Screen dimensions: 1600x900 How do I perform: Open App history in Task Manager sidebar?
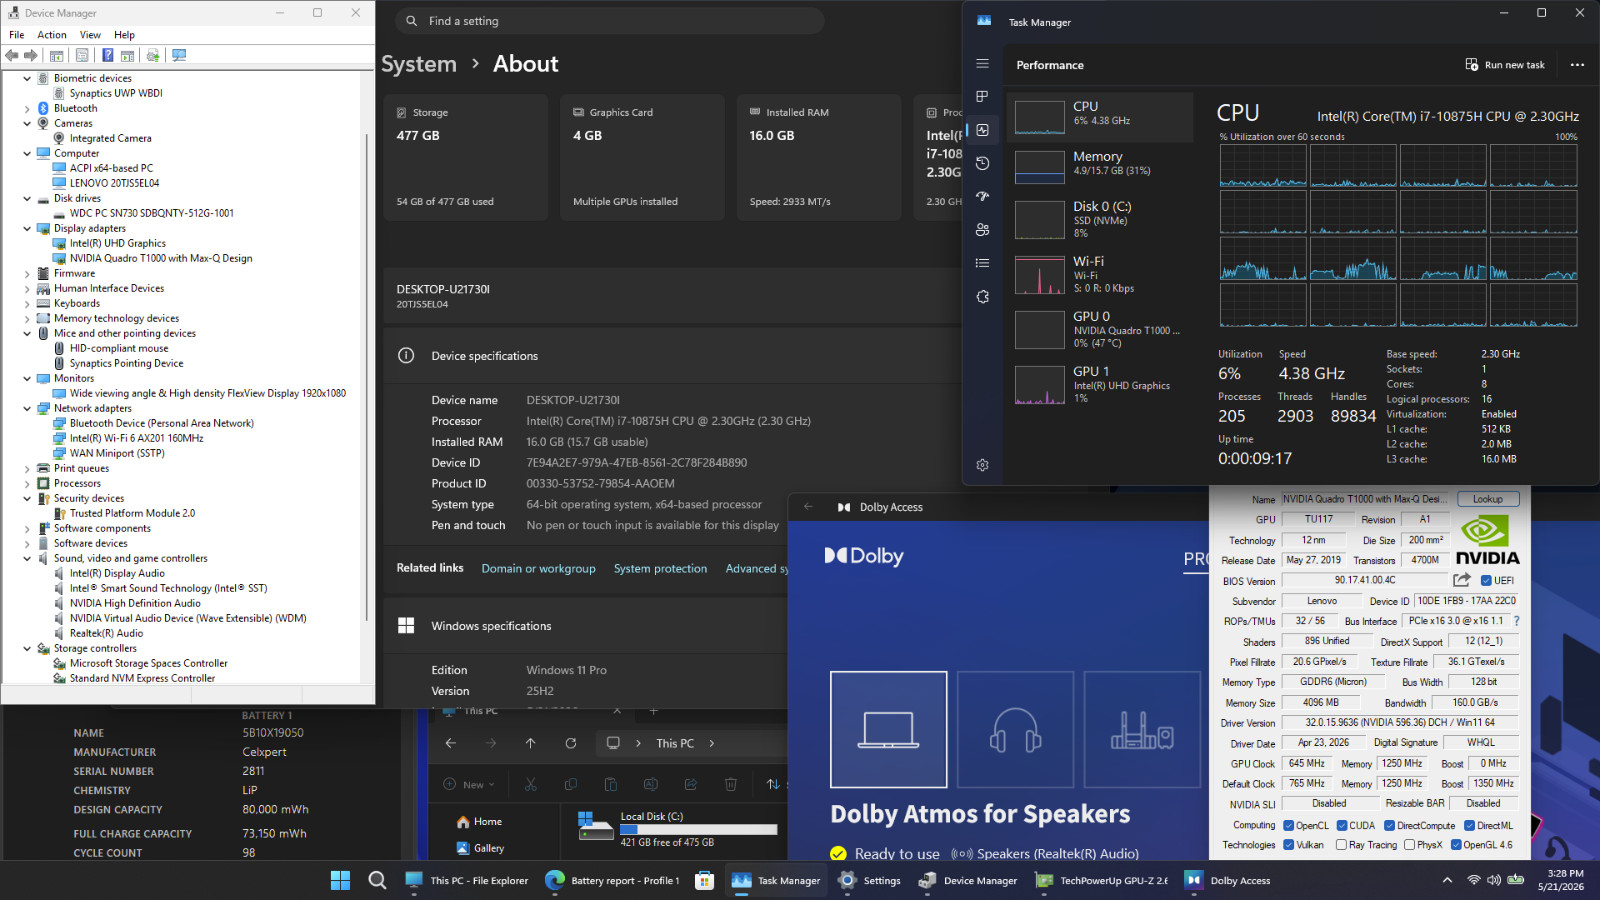tap(982, 163)
